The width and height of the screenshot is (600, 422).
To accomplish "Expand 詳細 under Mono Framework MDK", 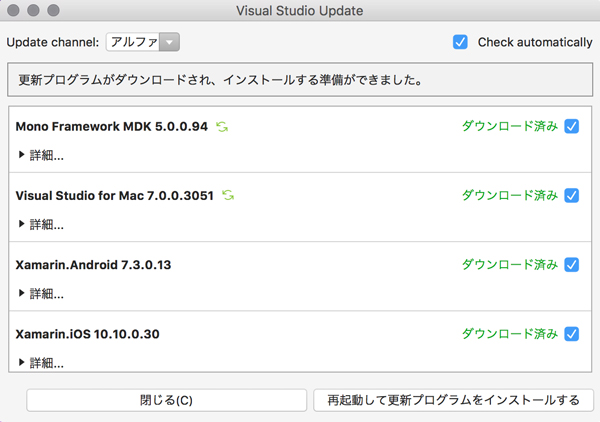I will 41,155.
